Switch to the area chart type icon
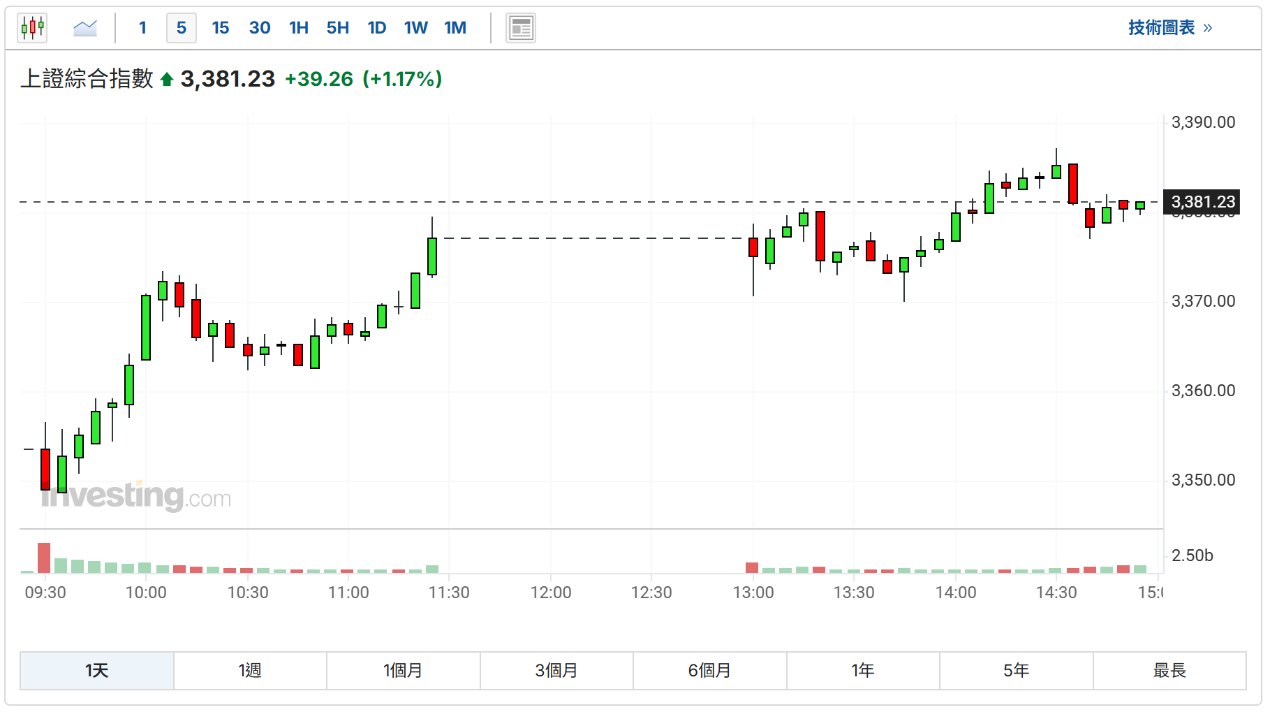The height and width of the screenshot is (712, 1270). pos(85,28)
